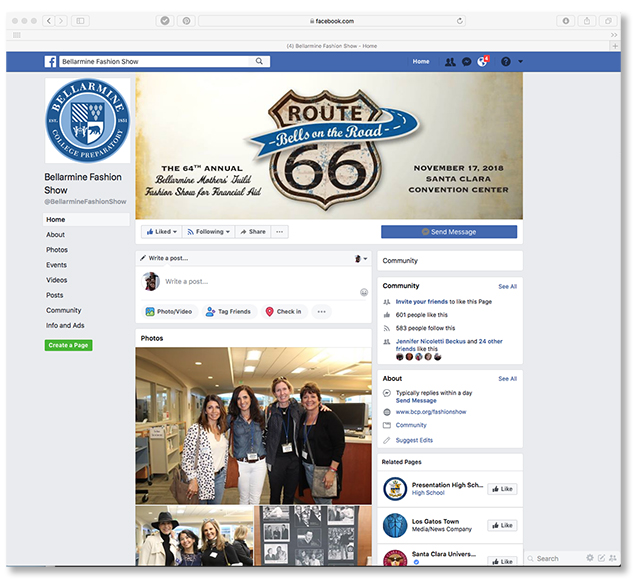Click the Share button under cover

click(x=253, y=232)
